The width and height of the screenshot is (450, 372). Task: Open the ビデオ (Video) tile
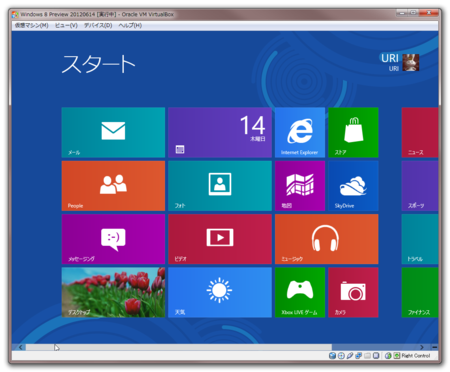(x=220, y=239)
